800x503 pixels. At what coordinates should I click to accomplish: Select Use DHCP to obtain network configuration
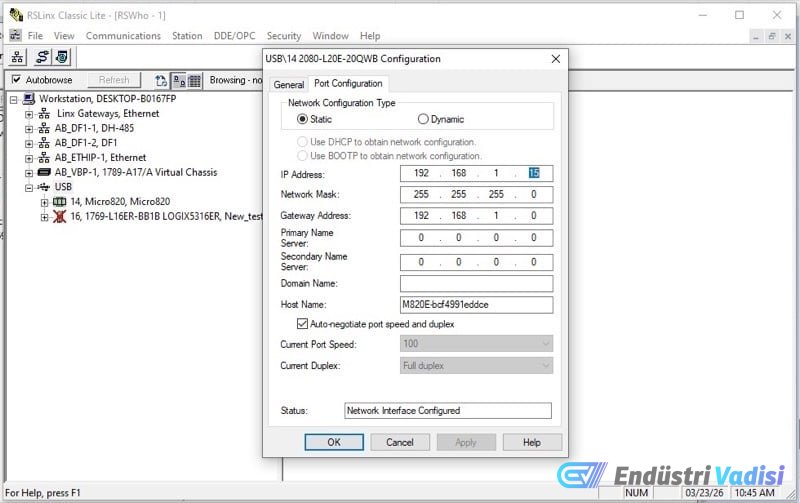(x=302, y=141)
